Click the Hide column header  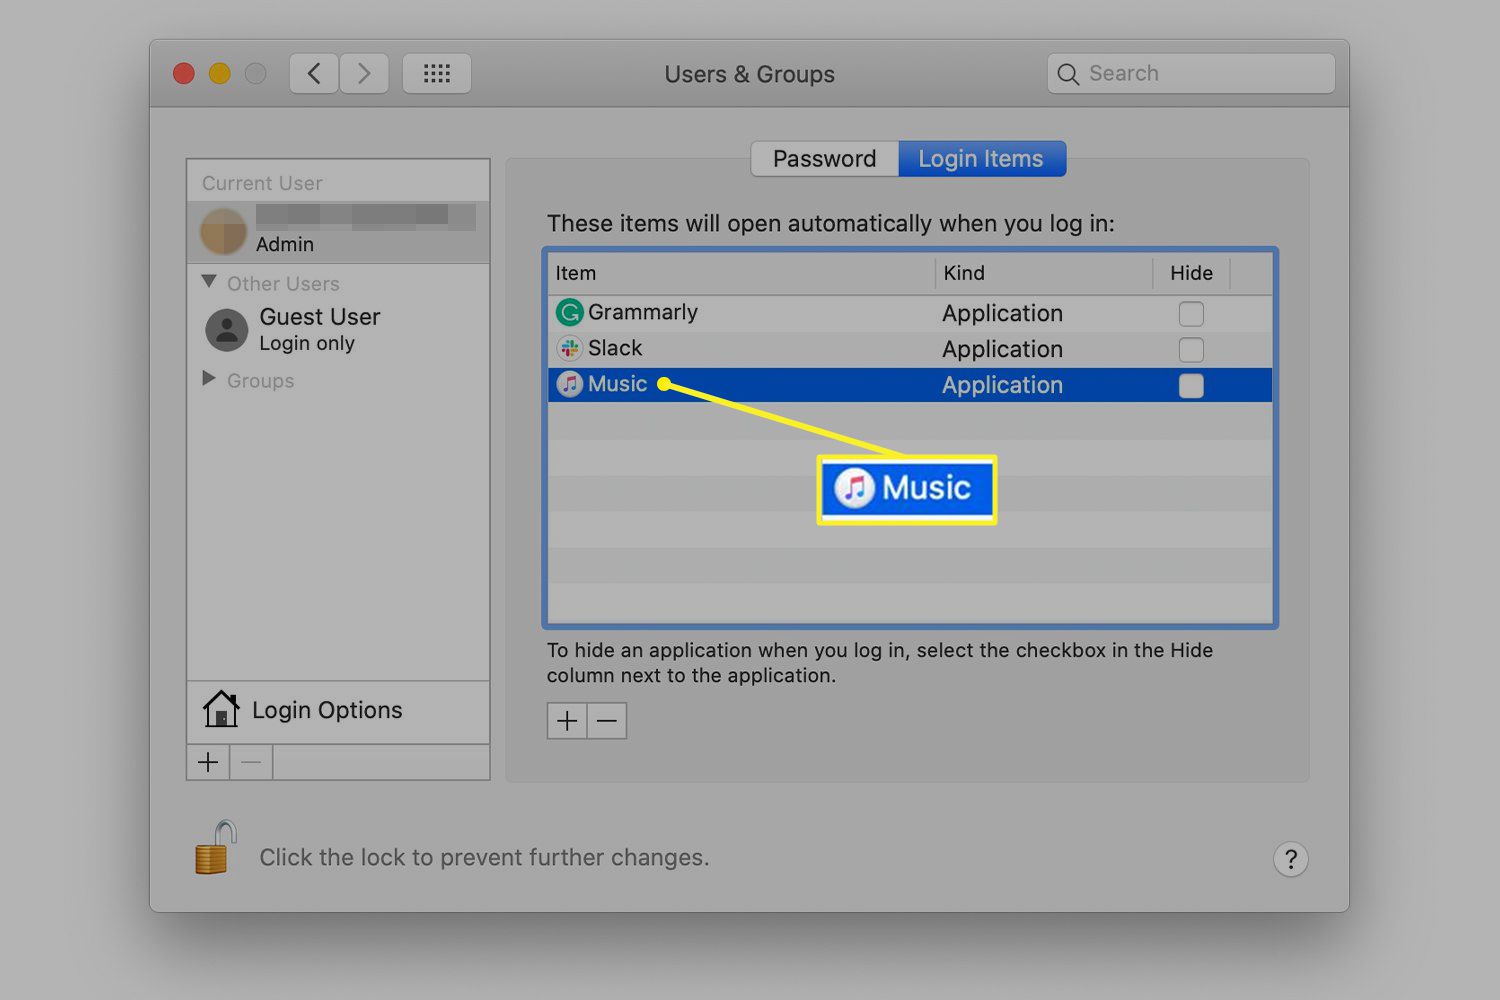tap(1191, 273)
